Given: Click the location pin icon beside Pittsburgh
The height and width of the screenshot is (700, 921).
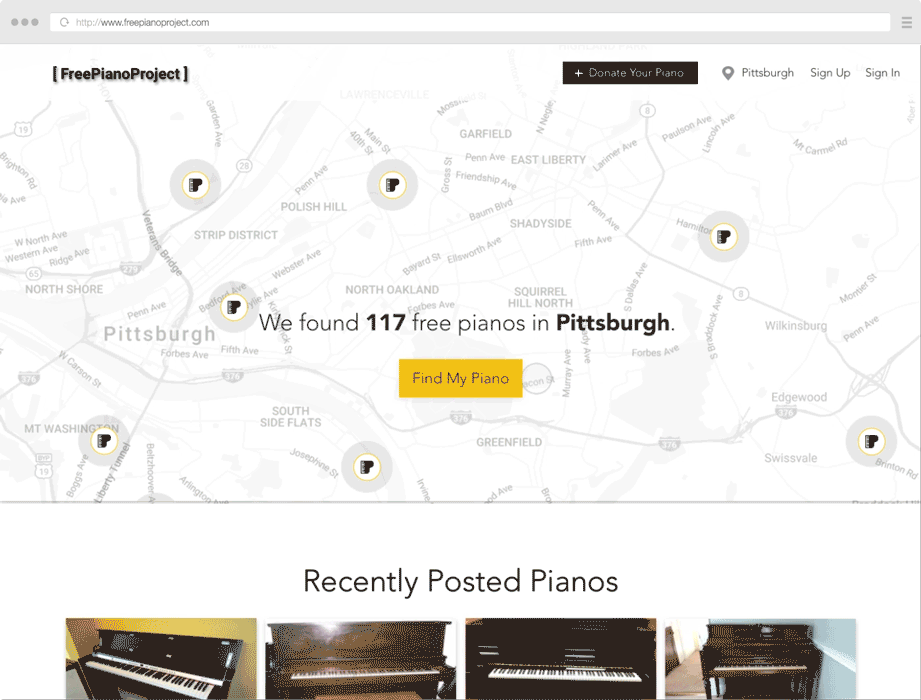Looking at the screenshot, I should coord(728,73).
